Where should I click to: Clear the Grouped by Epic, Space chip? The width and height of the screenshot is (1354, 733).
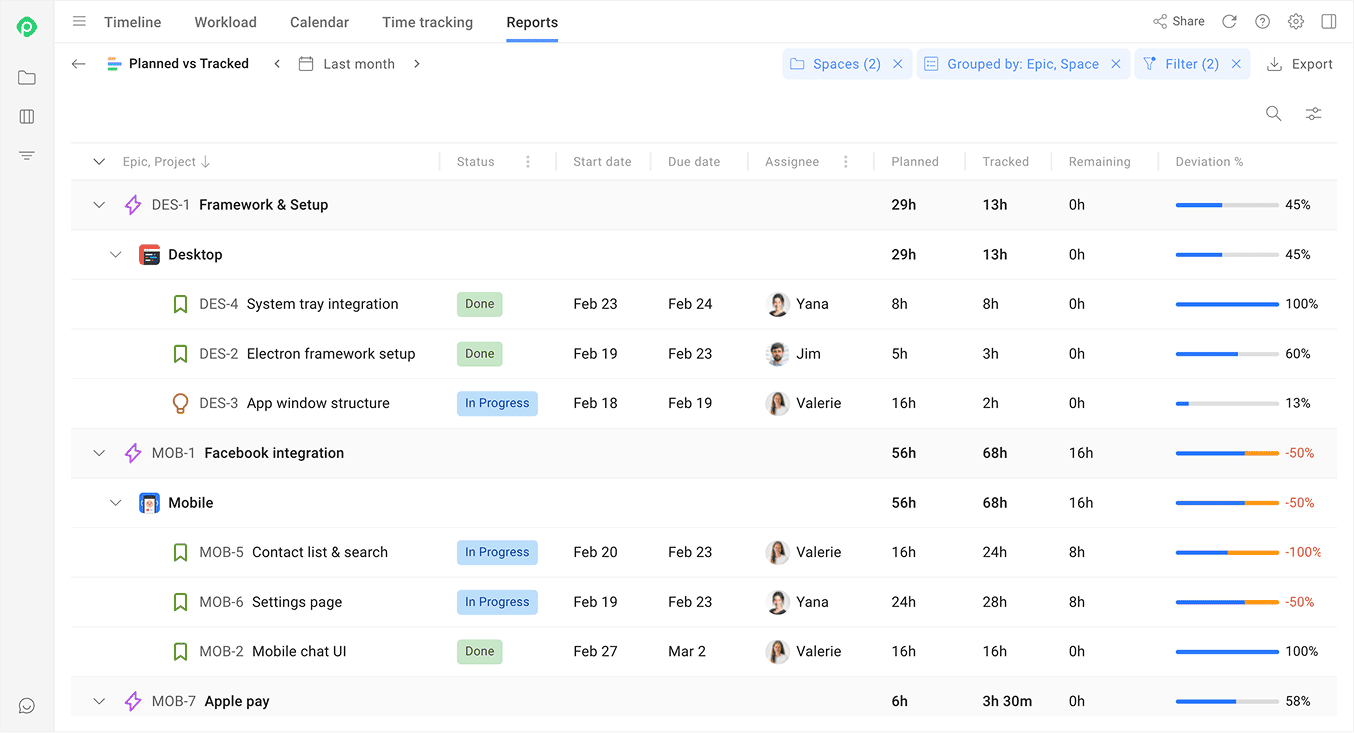pos(1115,64)
